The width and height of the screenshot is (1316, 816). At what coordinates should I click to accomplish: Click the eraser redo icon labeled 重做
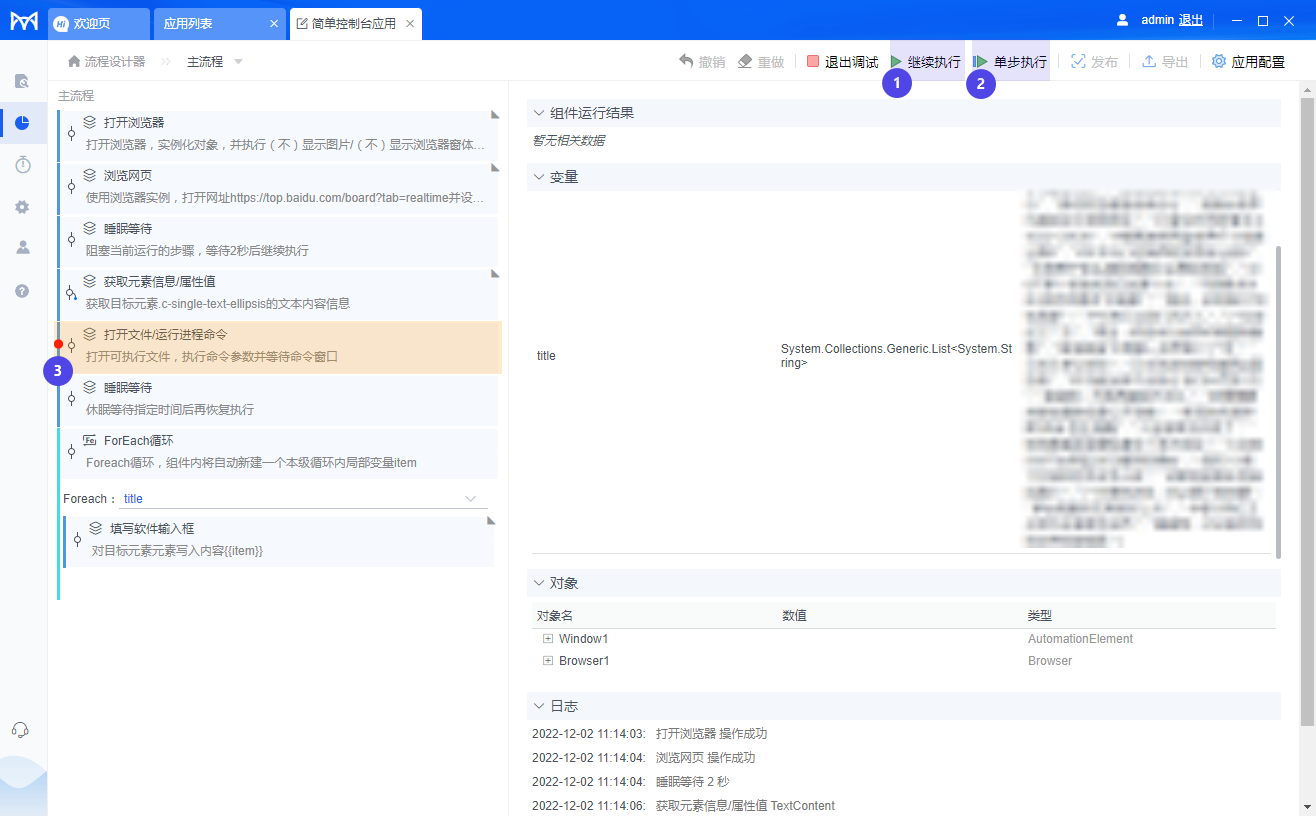[745, 61]
